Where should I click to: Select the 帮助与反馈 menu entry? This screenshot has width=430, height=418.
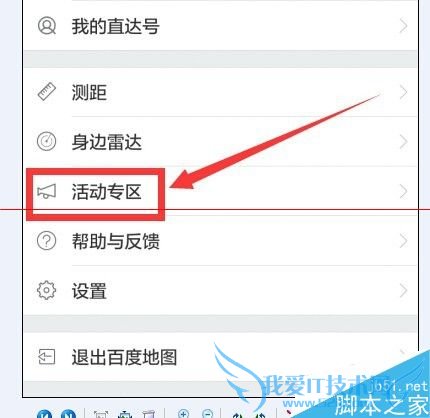(x=221, y=241)
